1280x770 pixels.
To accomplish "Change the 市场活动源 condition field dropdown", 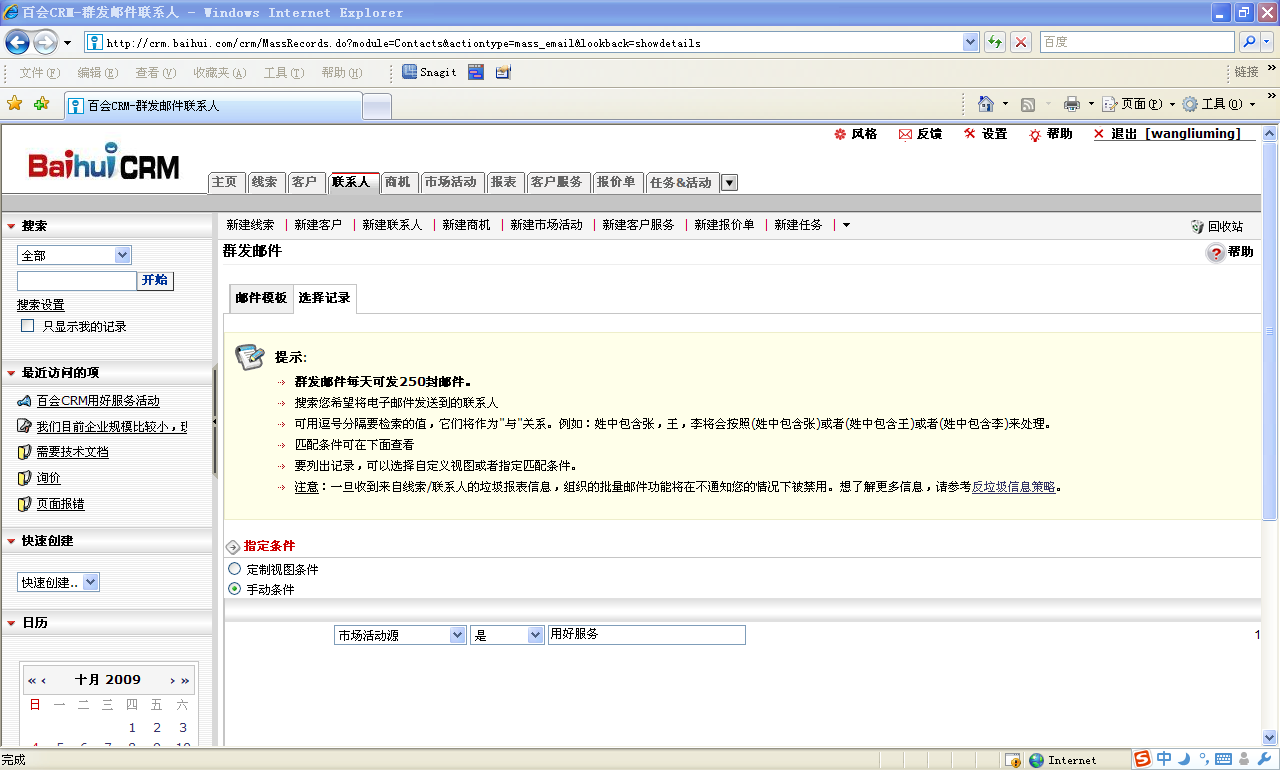I will [x=458, y=634].
